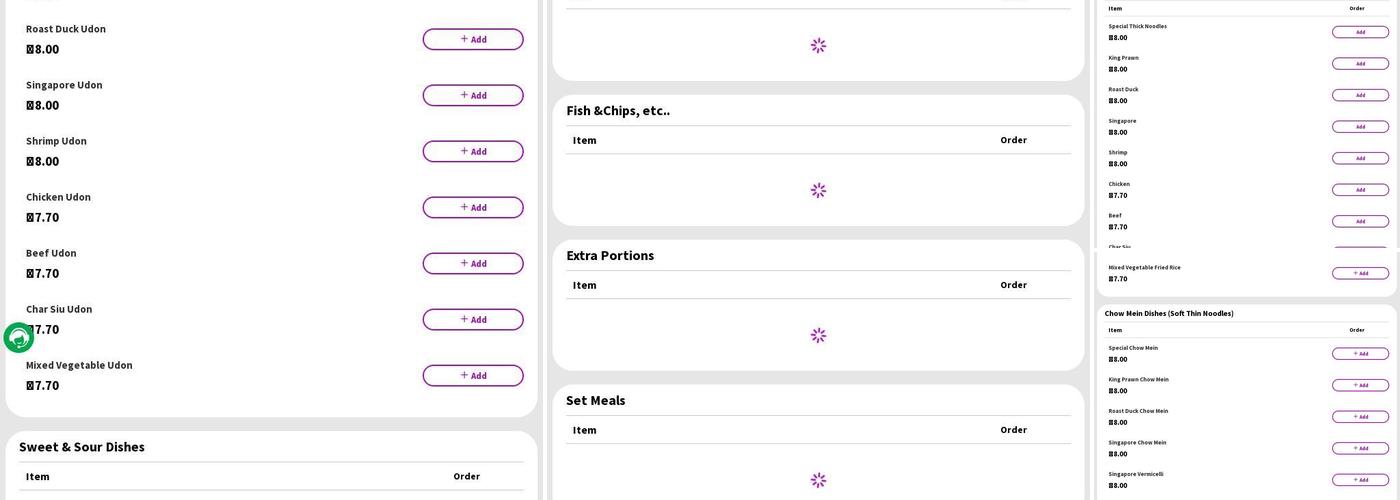The width and height of the screenshot is (1400, 500).
Task: Click the Set Meals section heading
Action: [595, 400]
